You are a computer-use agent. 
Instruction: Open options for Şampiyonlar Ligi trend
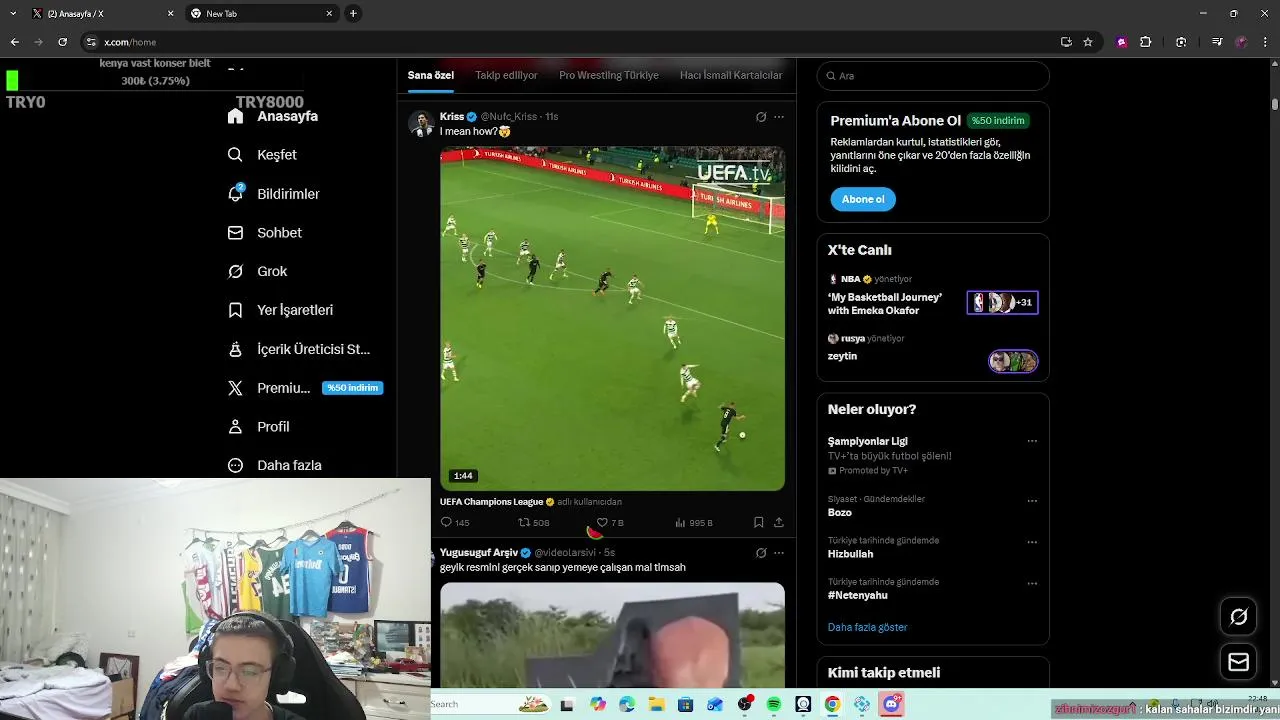pos(1032,441)
